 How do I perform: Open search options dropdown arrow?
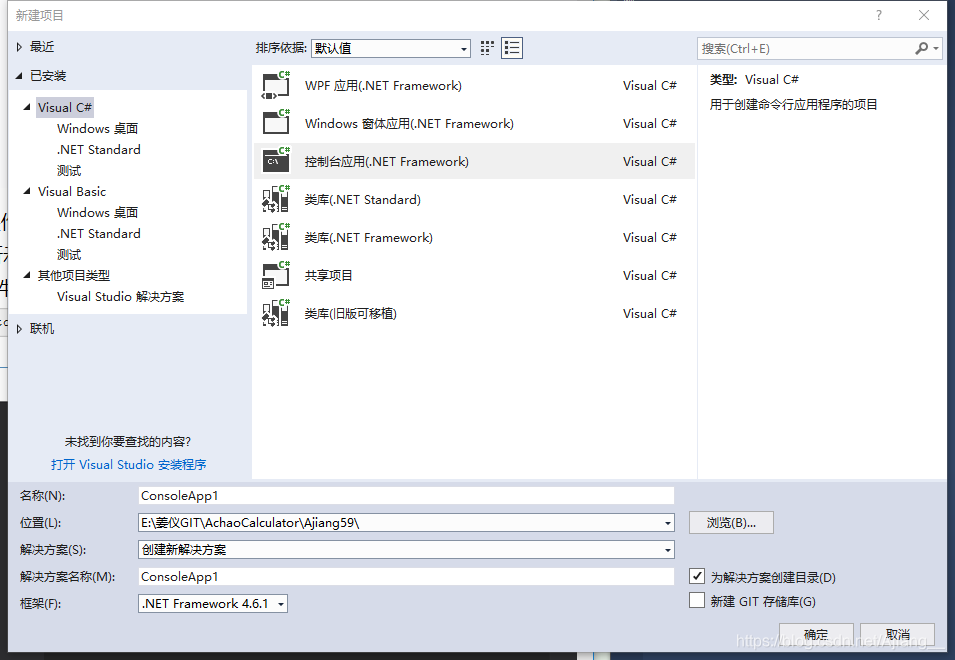936,48
